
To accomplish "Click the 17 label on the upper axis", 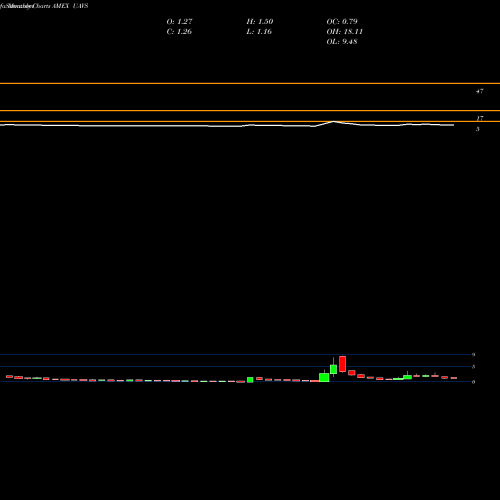I will point(480,118).
